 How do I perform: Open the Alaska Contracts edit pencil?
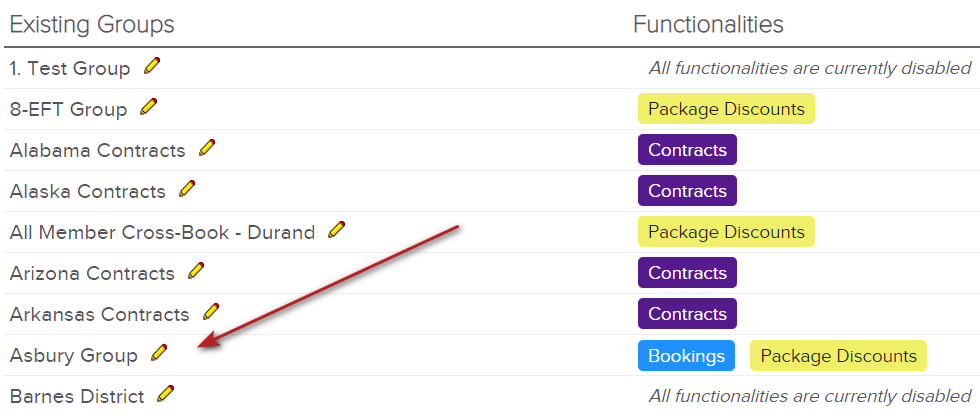(187, 189)
